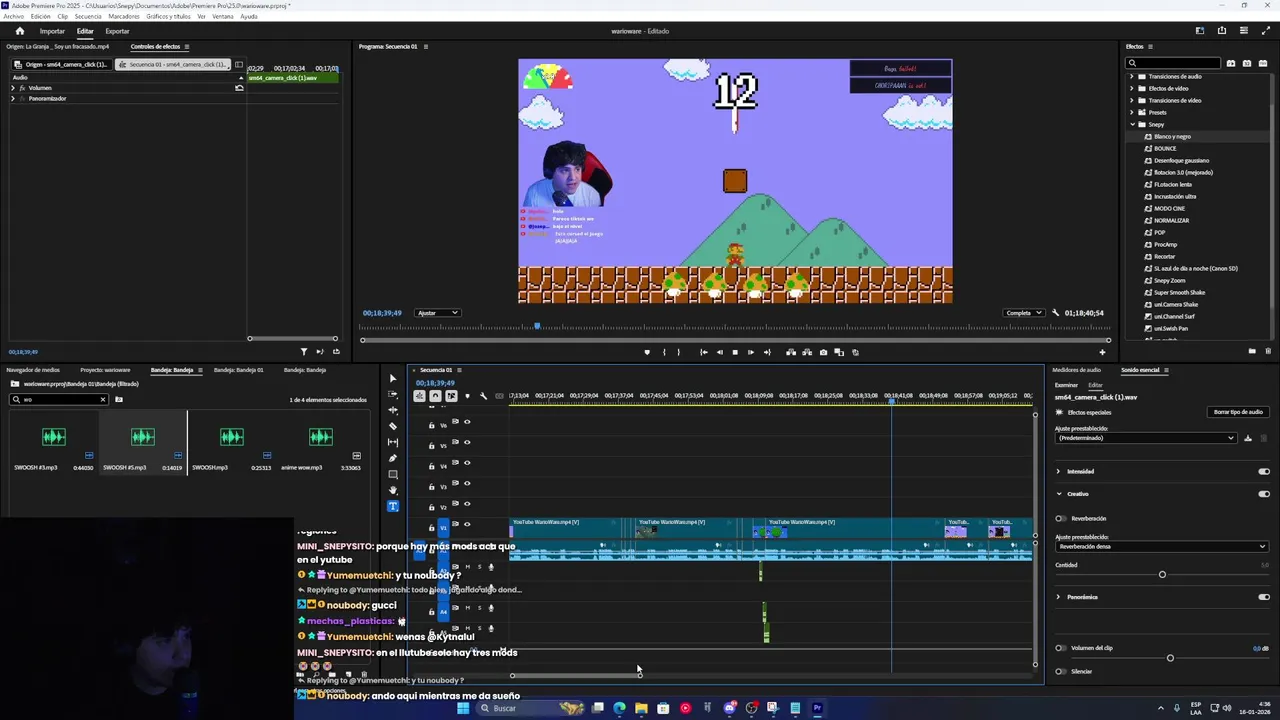Select the Selection tool arrow
Image resolution: width=1280 pixels, height=720 pixels.
click(392, 378)
